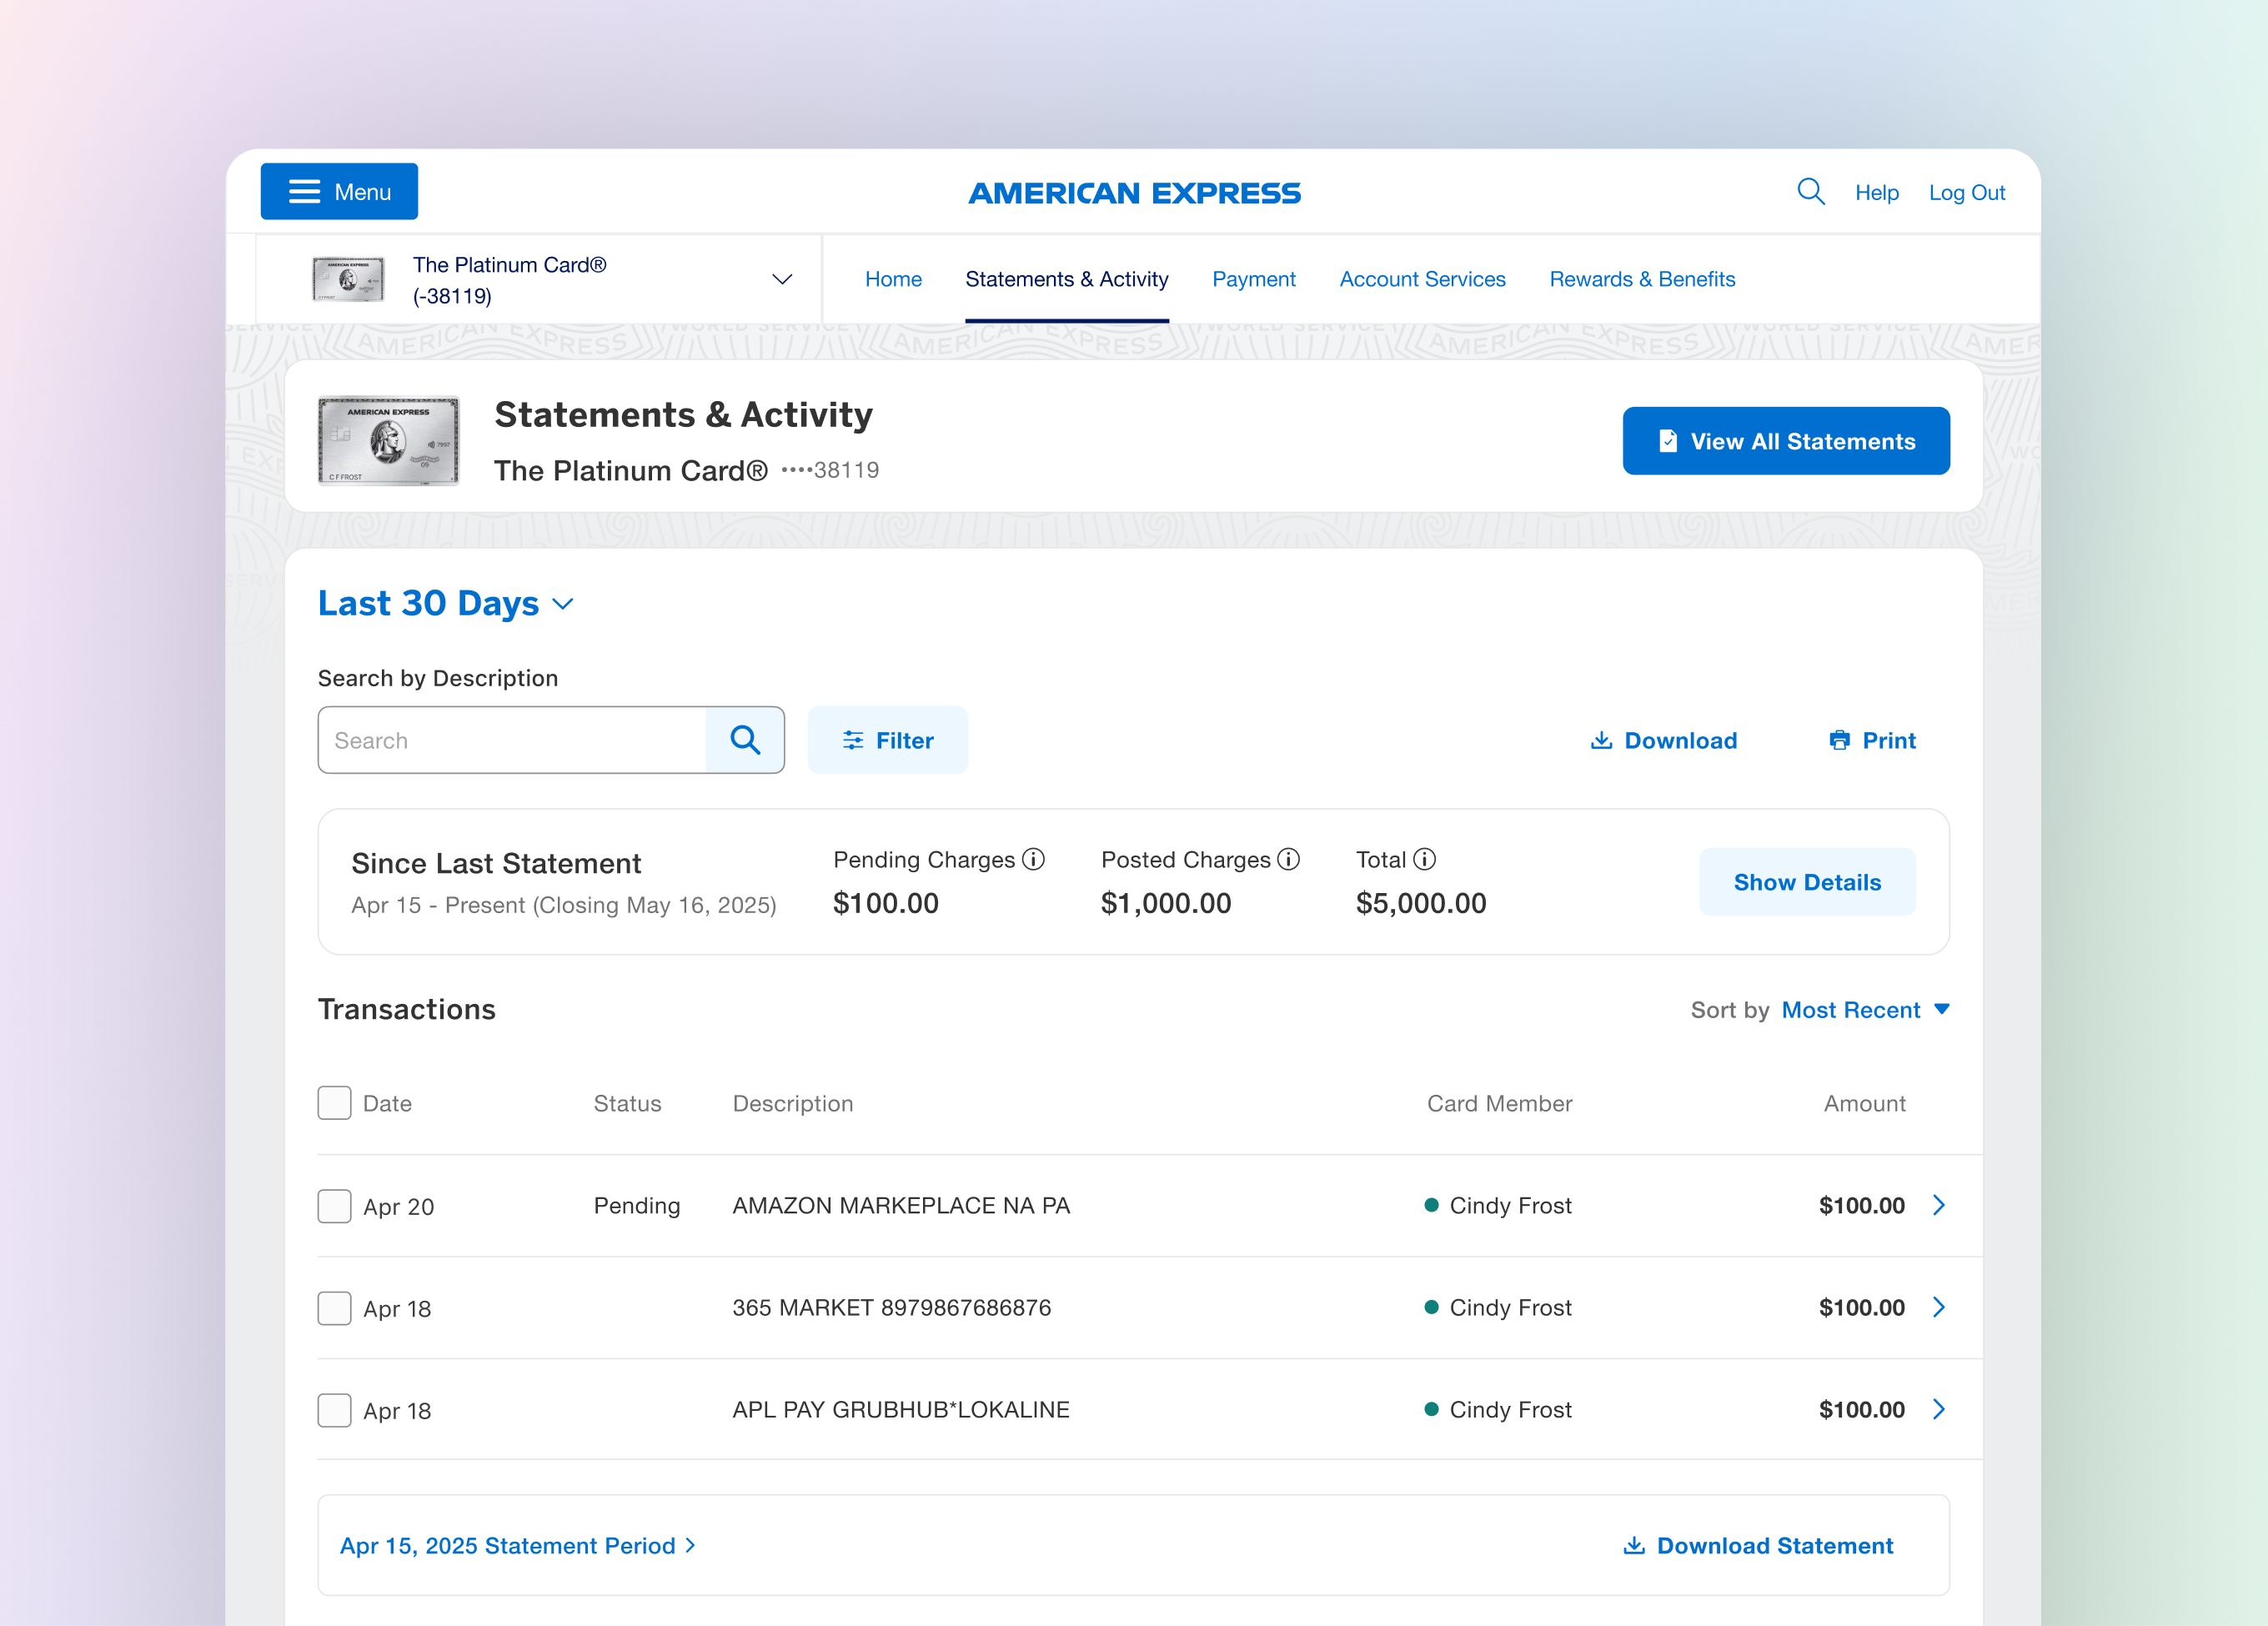
Task: Click the Total info icon
Action: tap(1424, 859)
